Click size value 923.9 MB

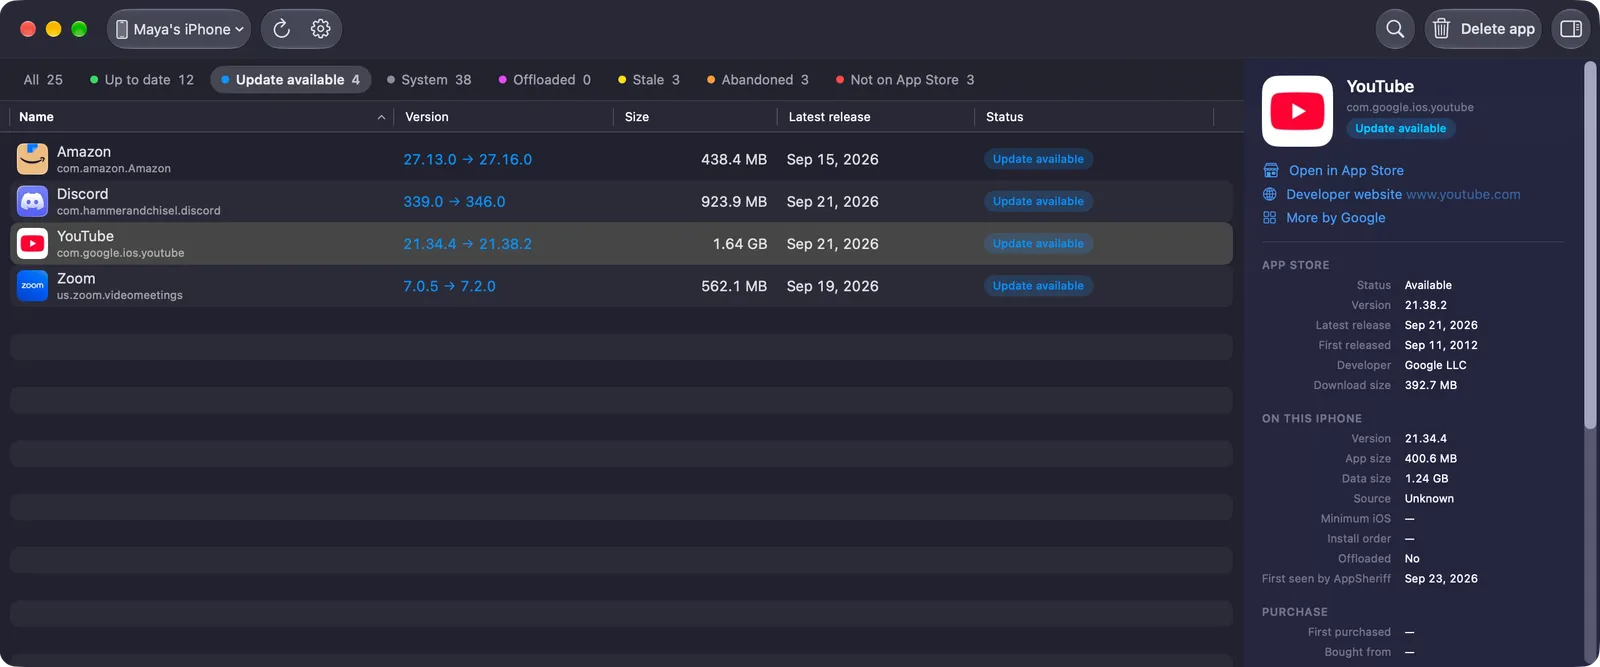coord(734,201)
